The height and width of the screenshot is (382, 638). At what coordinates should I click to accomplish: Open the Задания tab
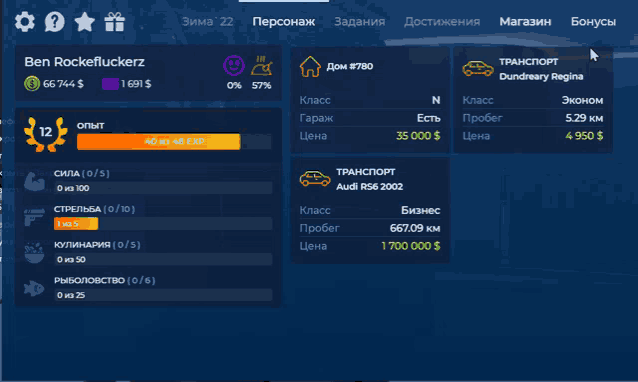[360, 22]
